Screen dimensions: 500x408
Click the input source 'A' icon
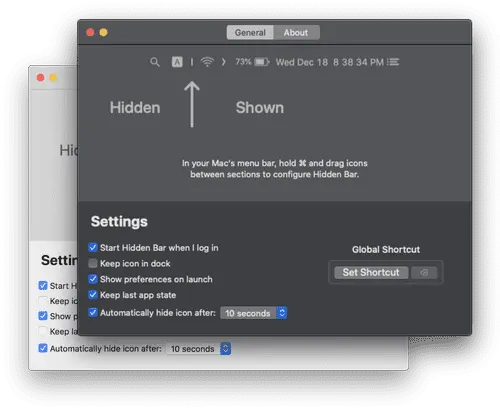click(177, 62)
